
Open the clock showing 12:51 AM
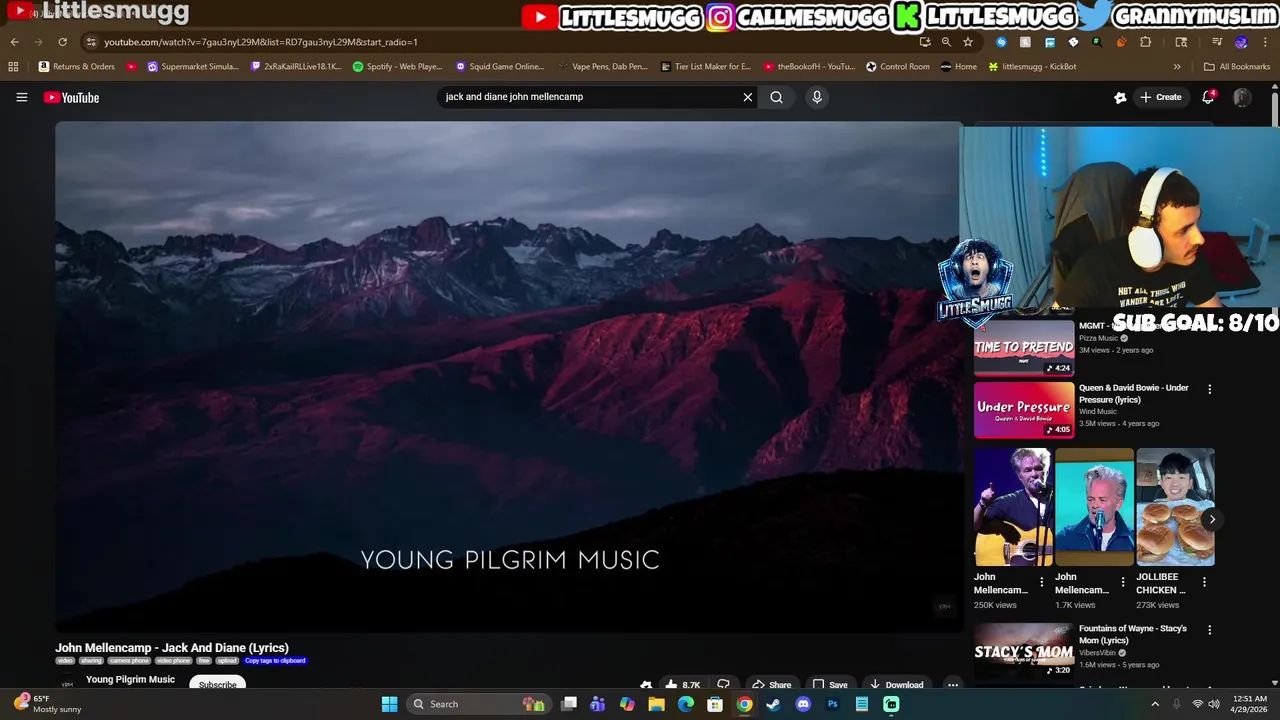tap(1250, 704)
